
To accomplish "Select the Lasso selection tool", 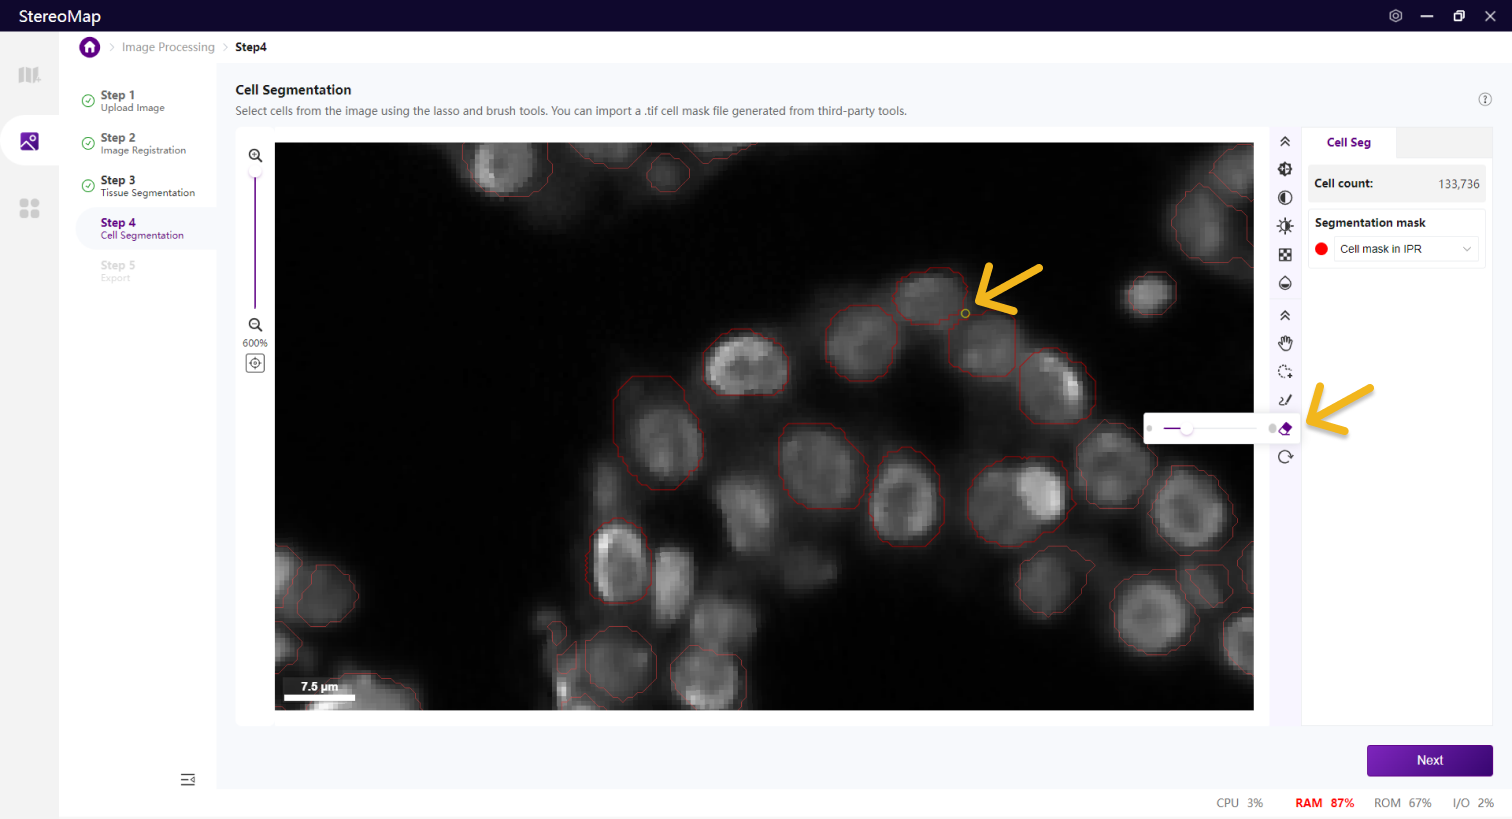I will 1285,372.
